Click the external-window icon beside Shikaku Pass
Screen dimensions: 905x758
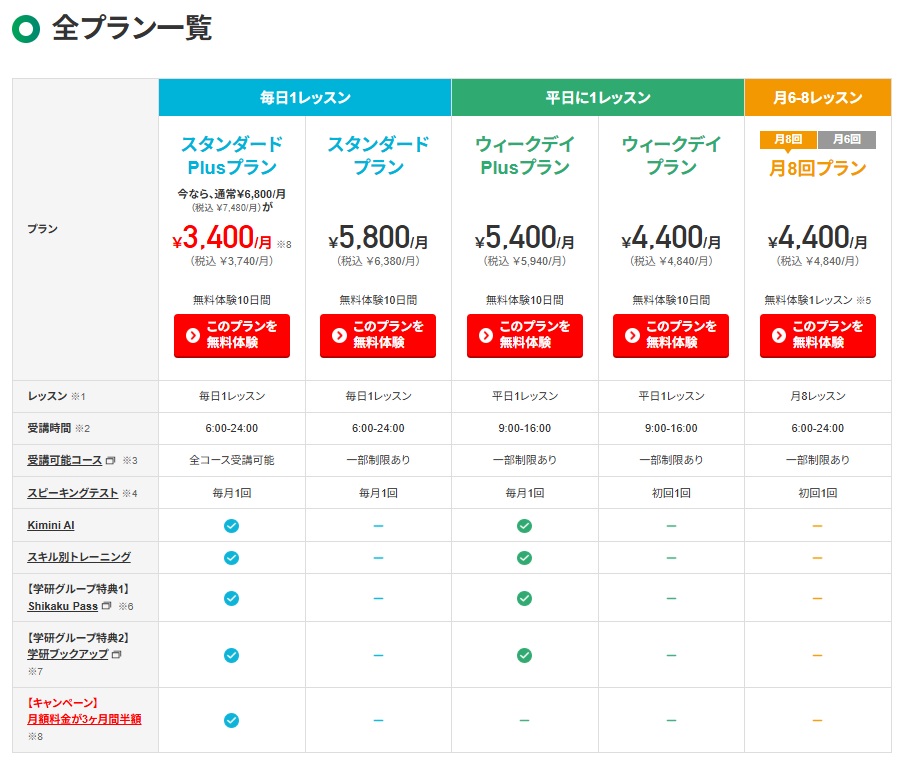tap(107, 606)
